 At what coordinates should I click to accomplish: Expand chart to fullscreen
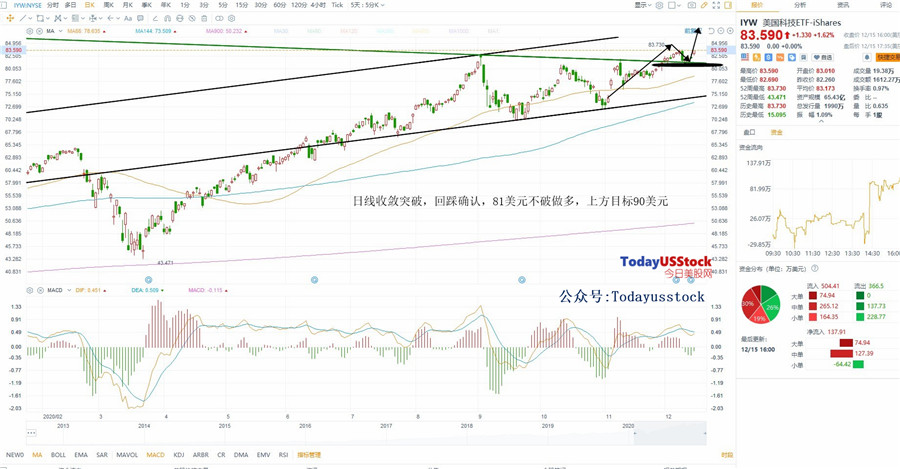click(x=716, y=5)
